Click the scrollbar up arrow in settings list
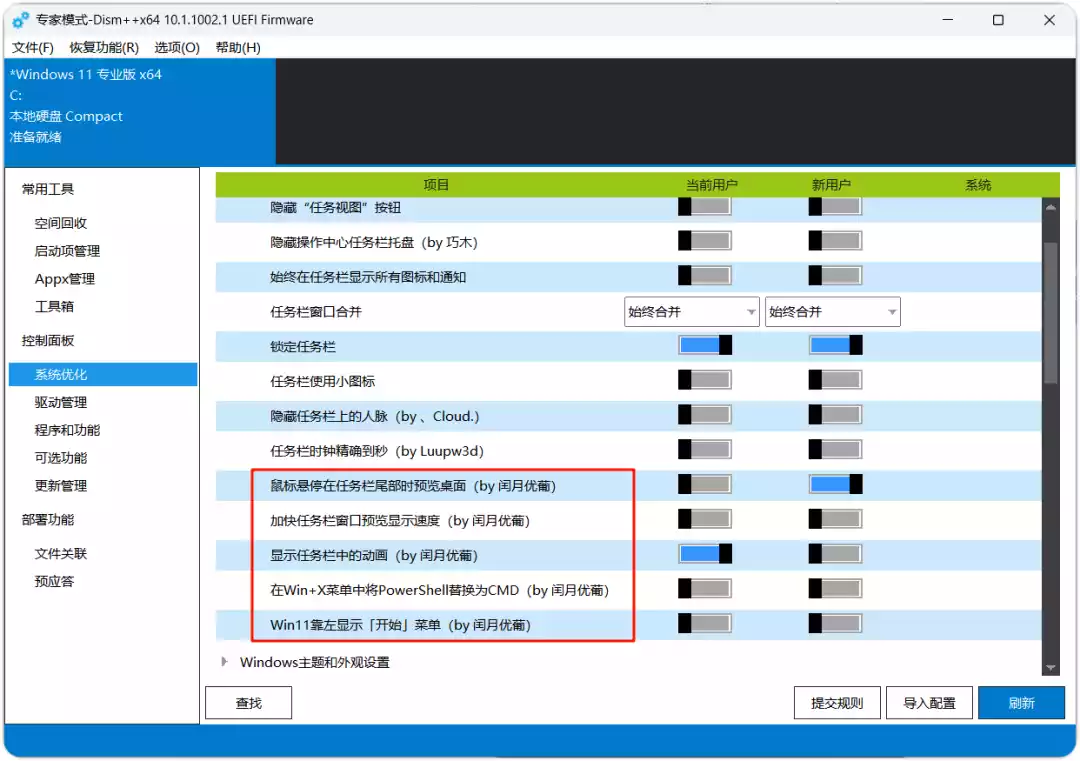 click(1050, 207)
